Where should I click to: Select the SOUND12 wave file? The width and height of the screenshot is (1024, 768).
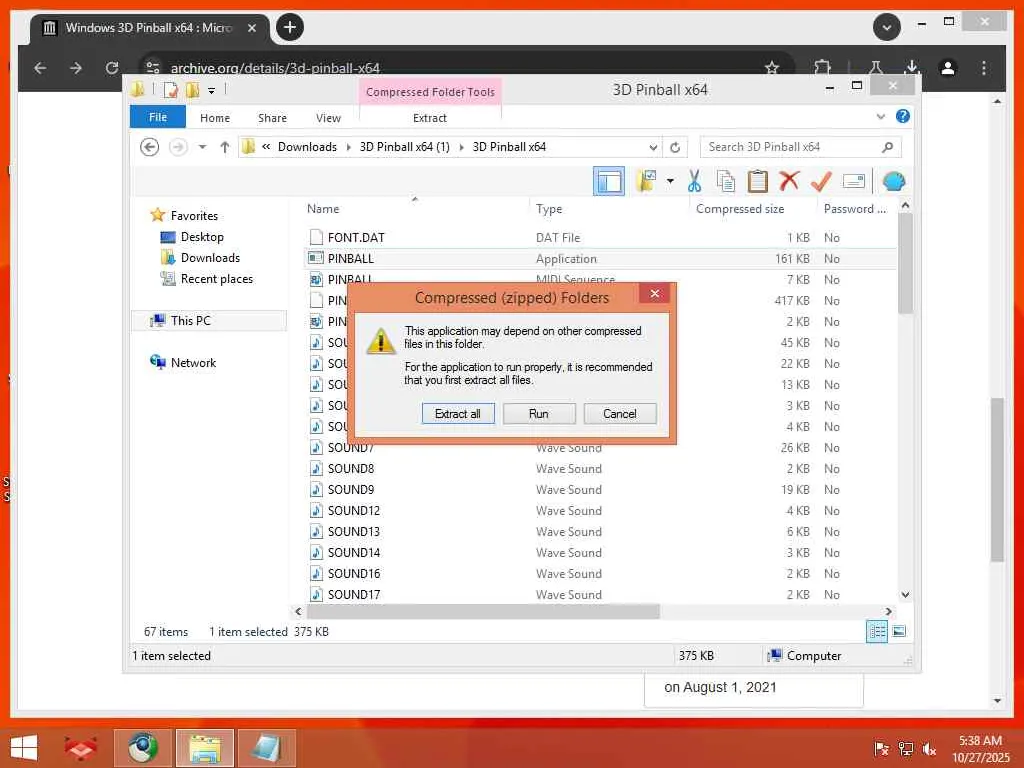pos(353,511)
